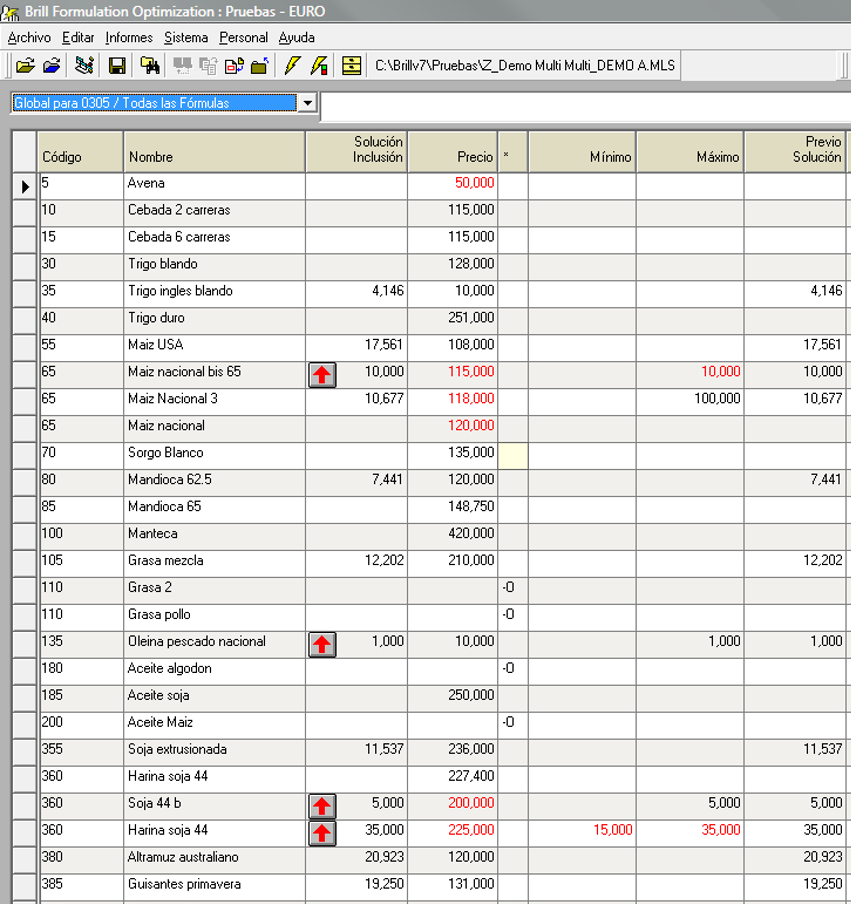Open the Global para 0305 formula dropdown
This screenshot has height=904, width=851.
pos(307,103)
